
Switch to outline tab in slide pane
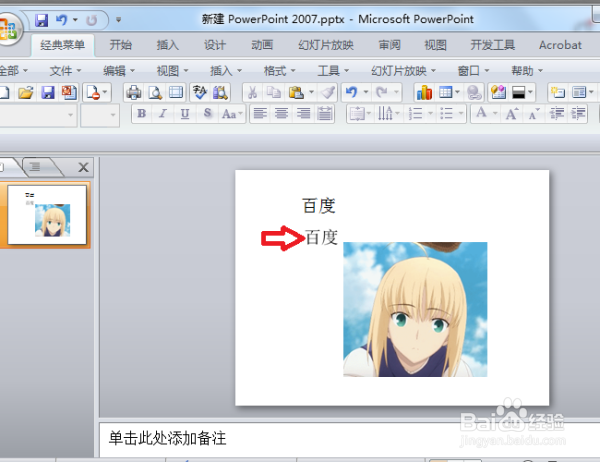pos(35,167)
